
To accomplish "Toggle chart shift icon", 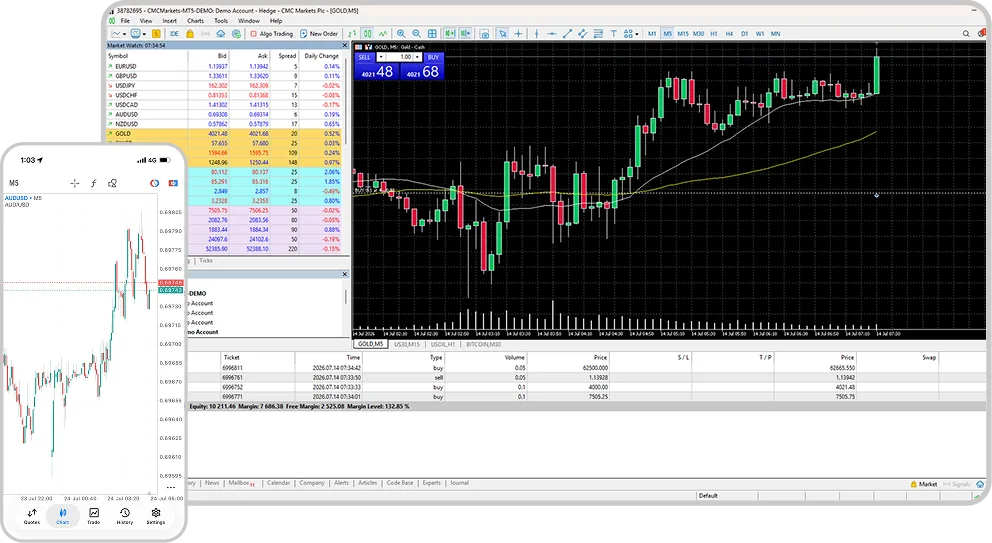I will coord(466,34).
